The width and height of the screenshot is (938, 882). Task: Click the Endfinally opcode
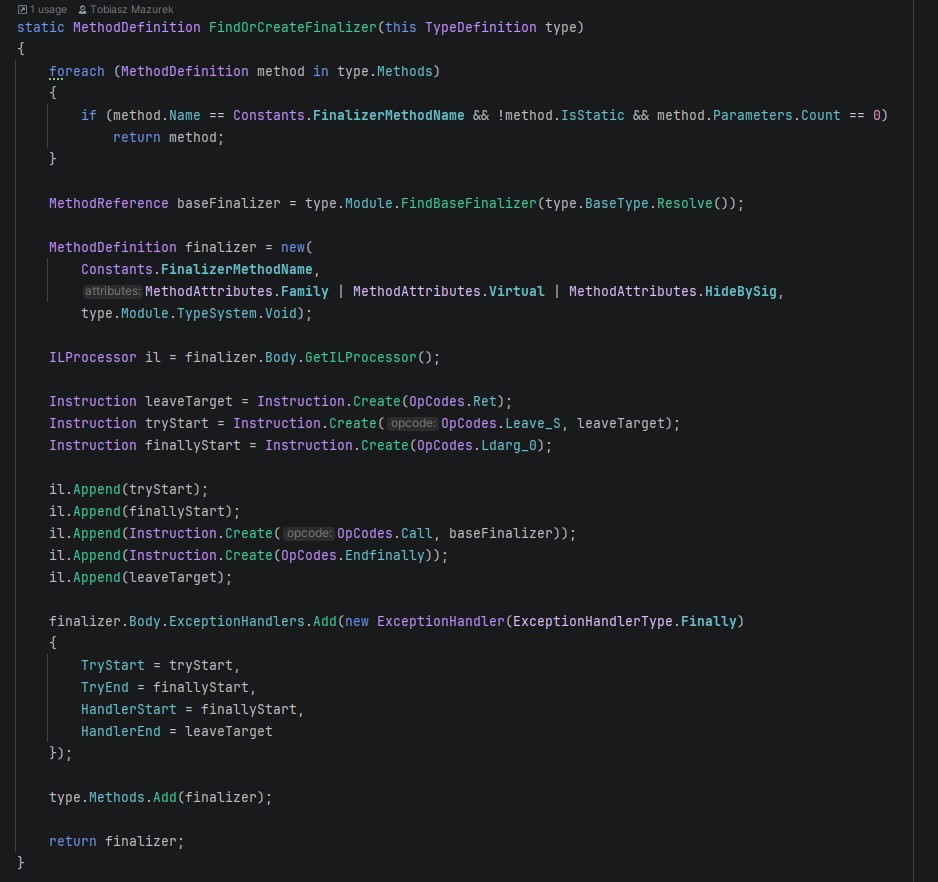pos(385,556)
